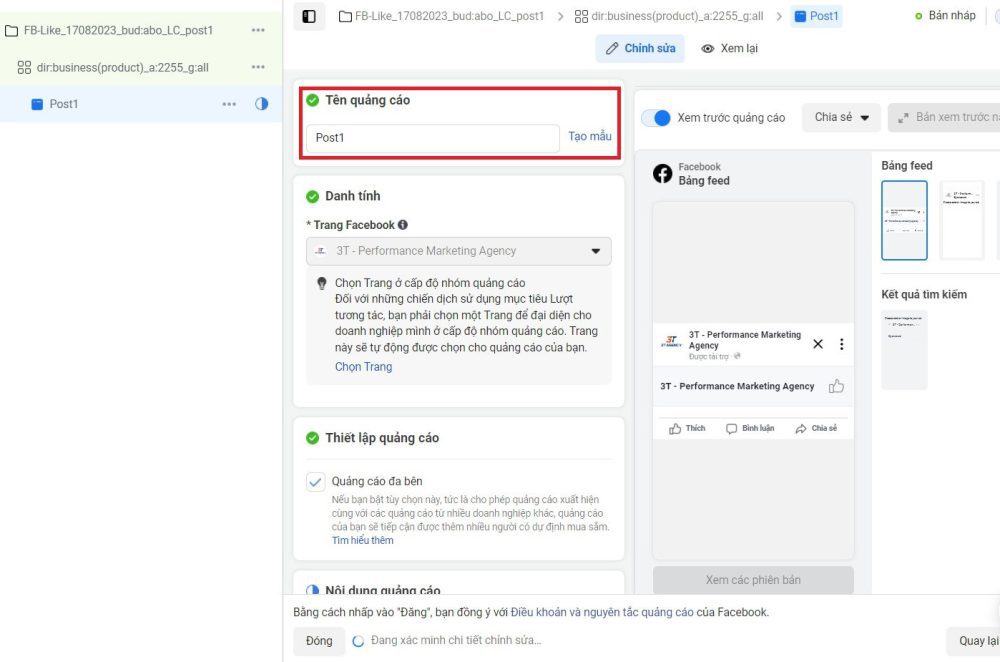Viewport: 1000px width, 662px height.
Task: Click Chia sẻ share in ad preview footer
Action: pos(816,429)
